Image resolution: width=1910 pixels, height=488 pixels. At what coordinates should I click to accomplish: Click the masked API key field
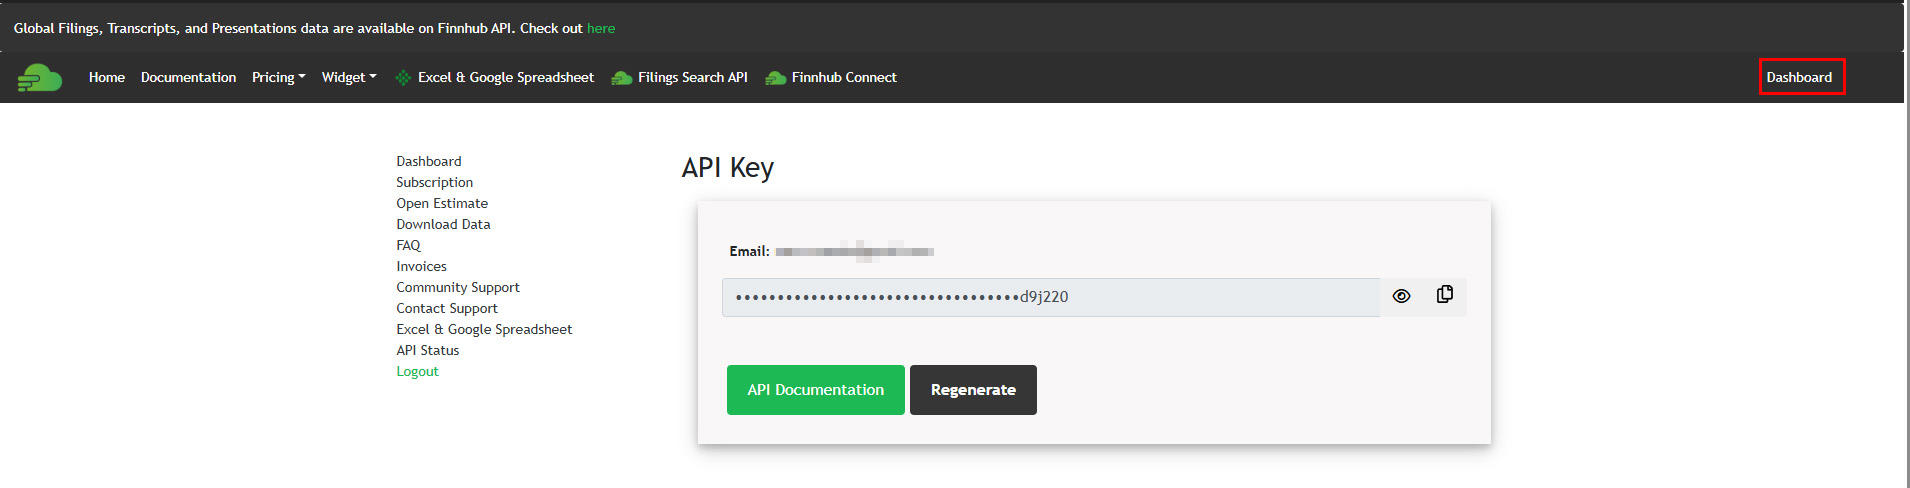click(x=1051, y=297)
